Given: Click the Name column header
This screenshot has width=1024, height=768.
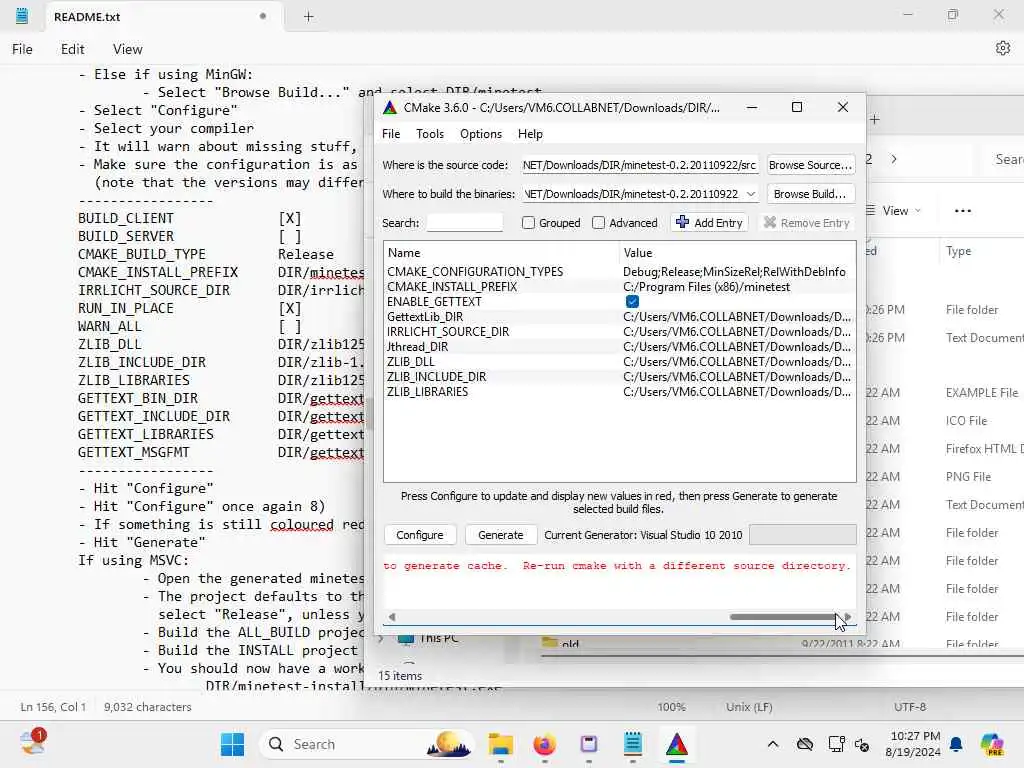Looking at the screenshot, I should pyautogui.click(x=501, y=253).
